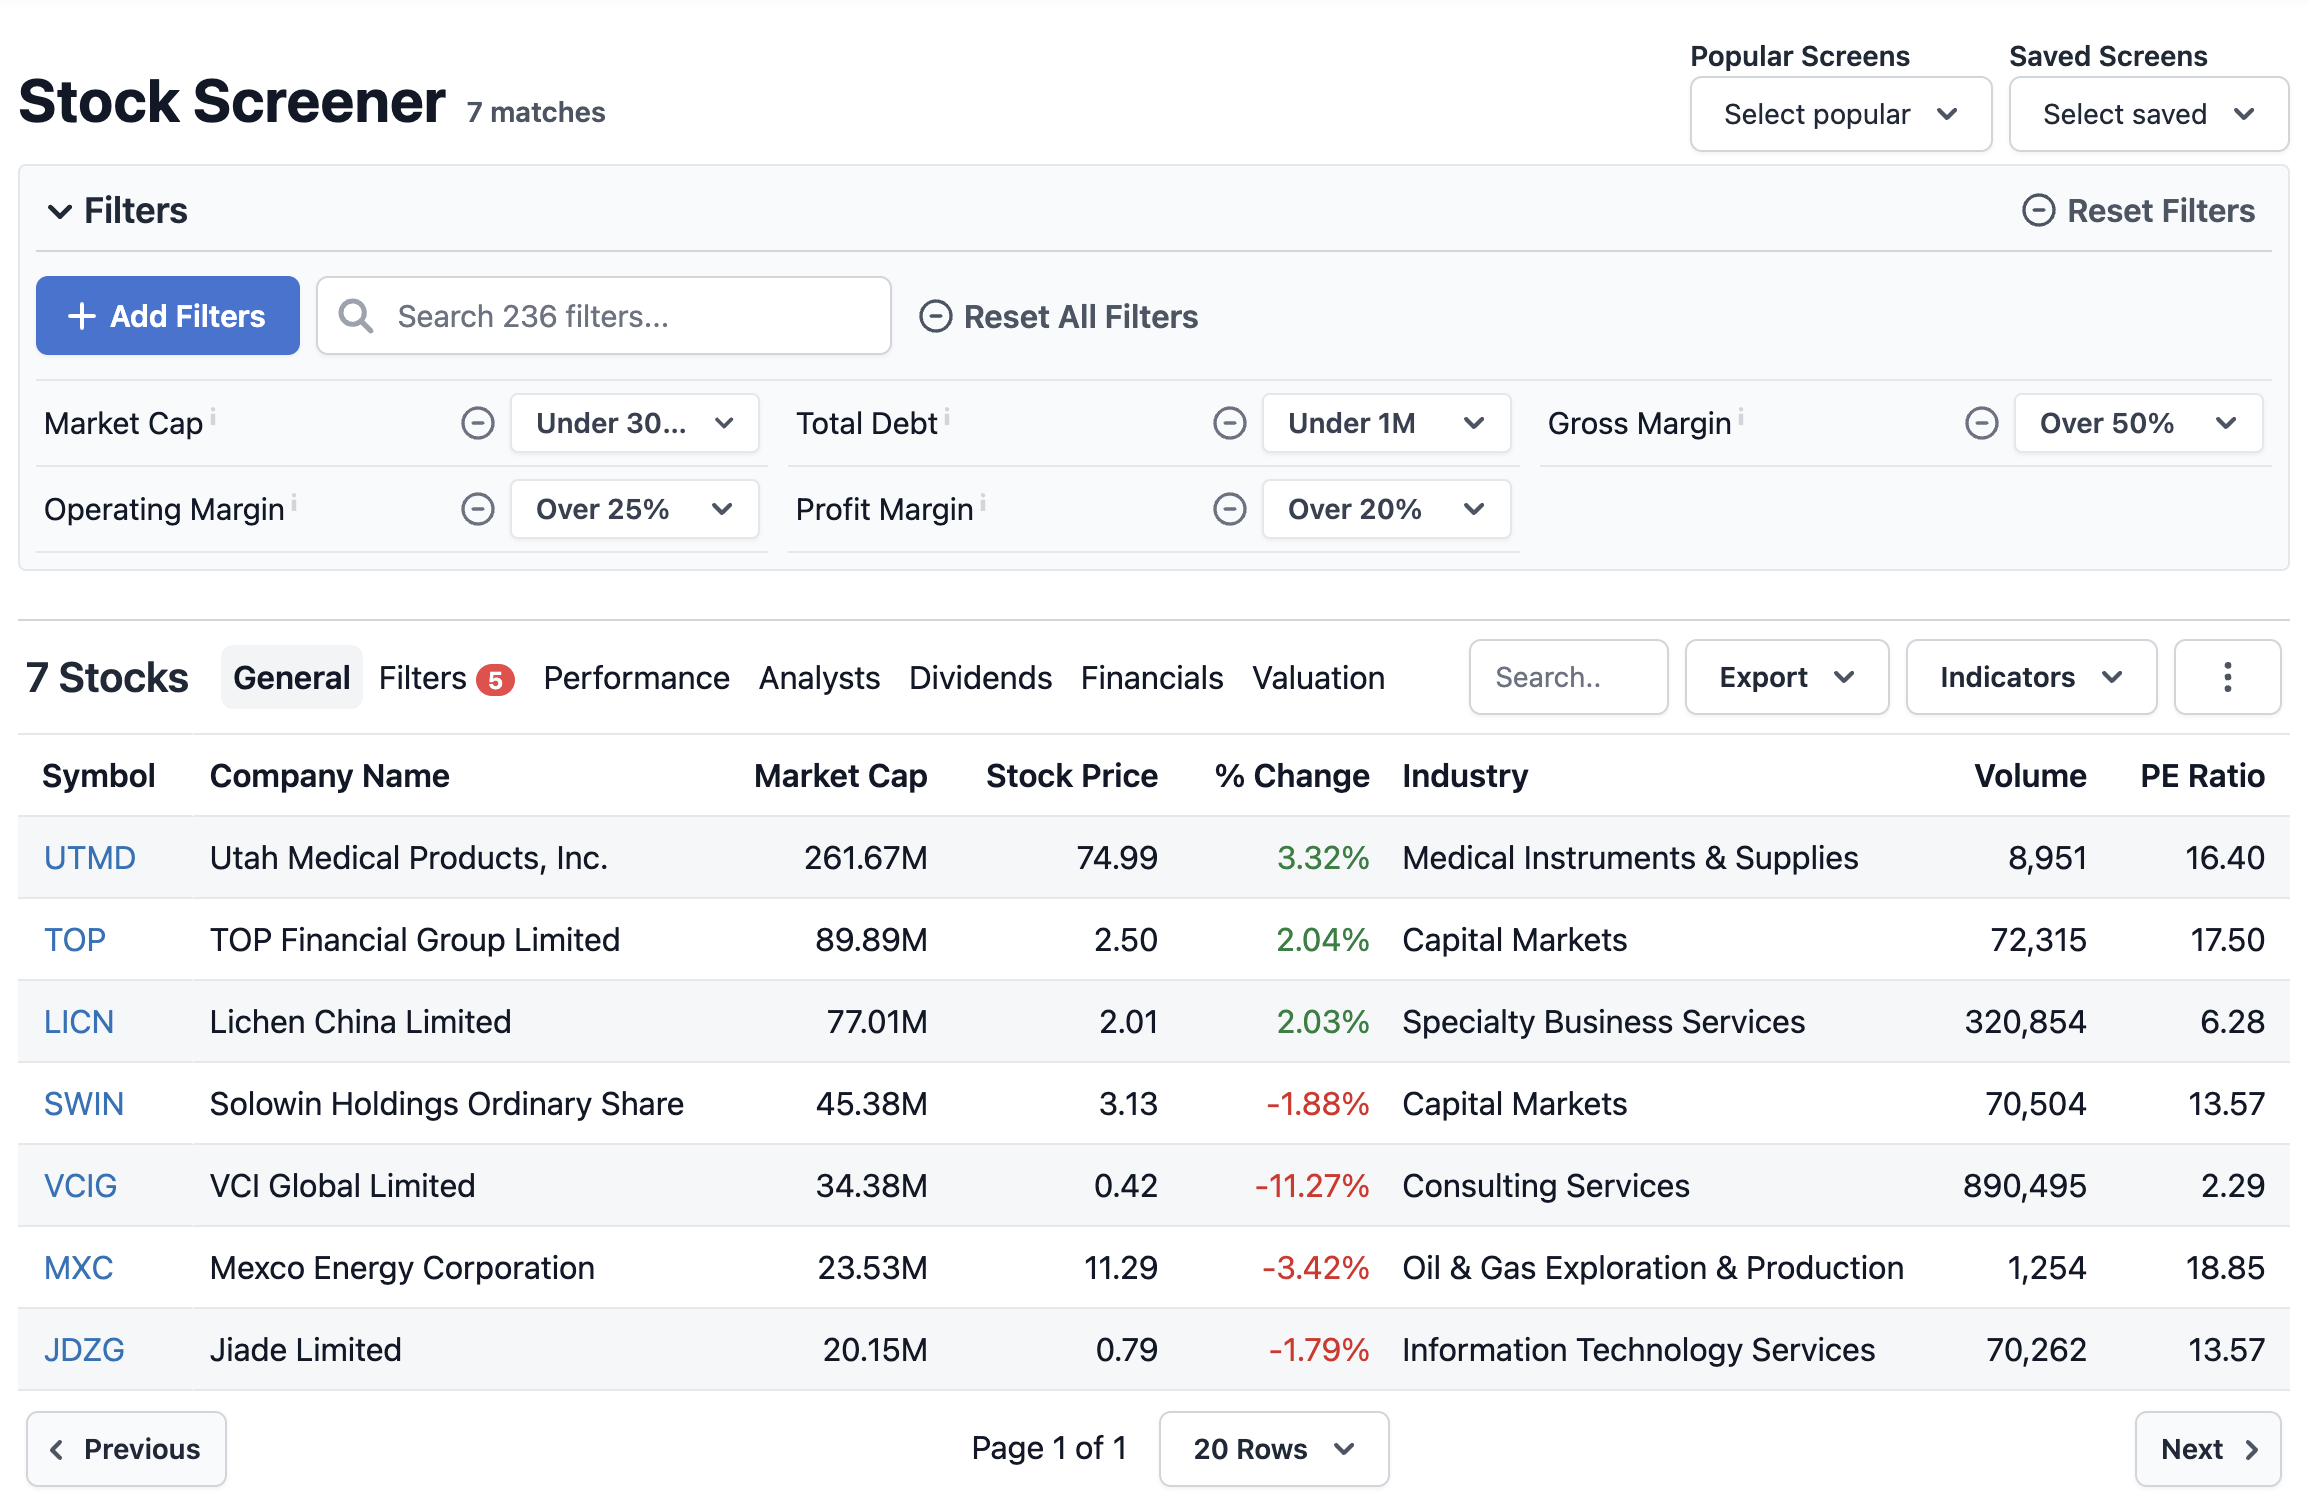Sort by the PE Ratio column header

(2202, 776)
